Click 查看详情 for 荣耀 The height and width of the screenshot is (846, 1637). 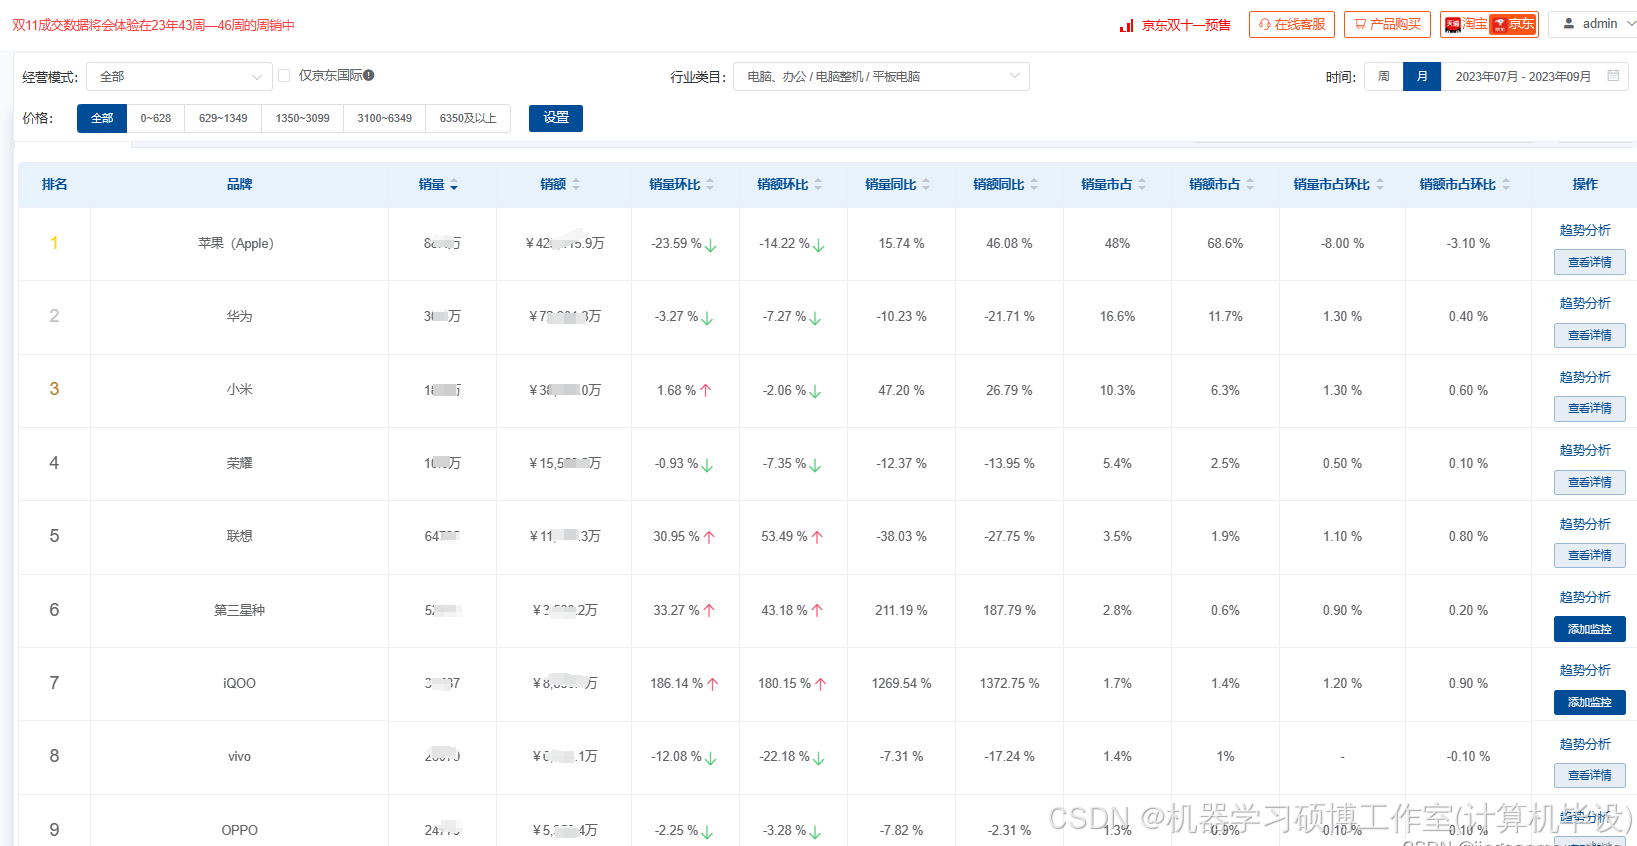tap(1590, 482)
